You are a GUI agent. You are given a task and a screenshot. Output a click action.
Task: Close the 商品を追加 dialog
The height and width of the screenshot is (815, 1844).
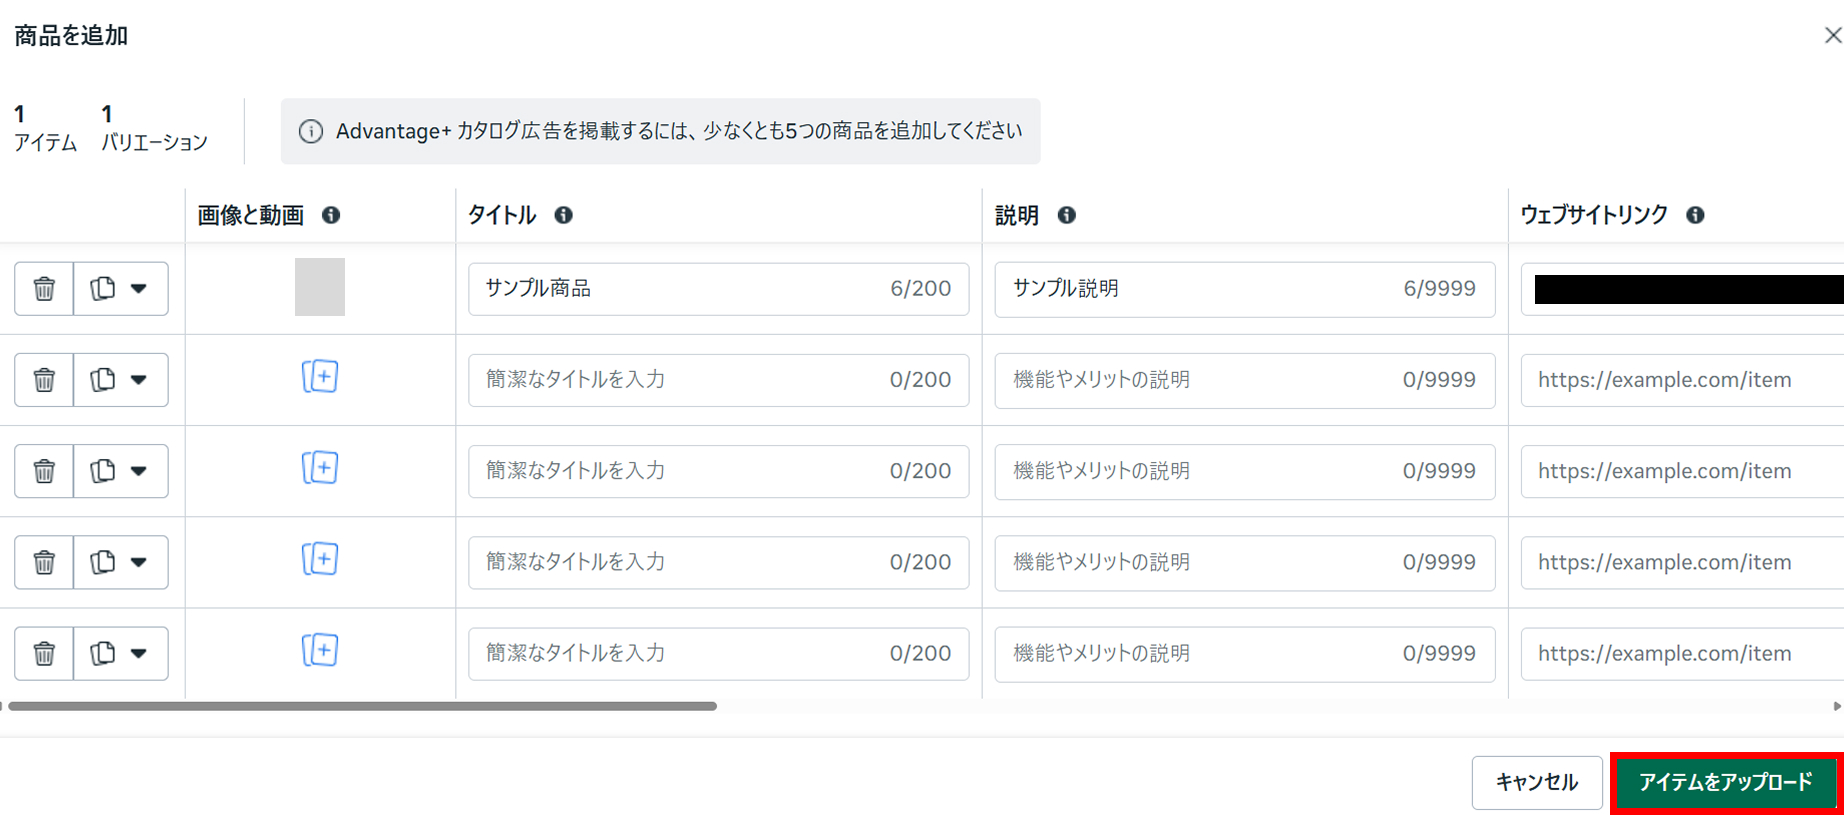(x=1832, y=36)
